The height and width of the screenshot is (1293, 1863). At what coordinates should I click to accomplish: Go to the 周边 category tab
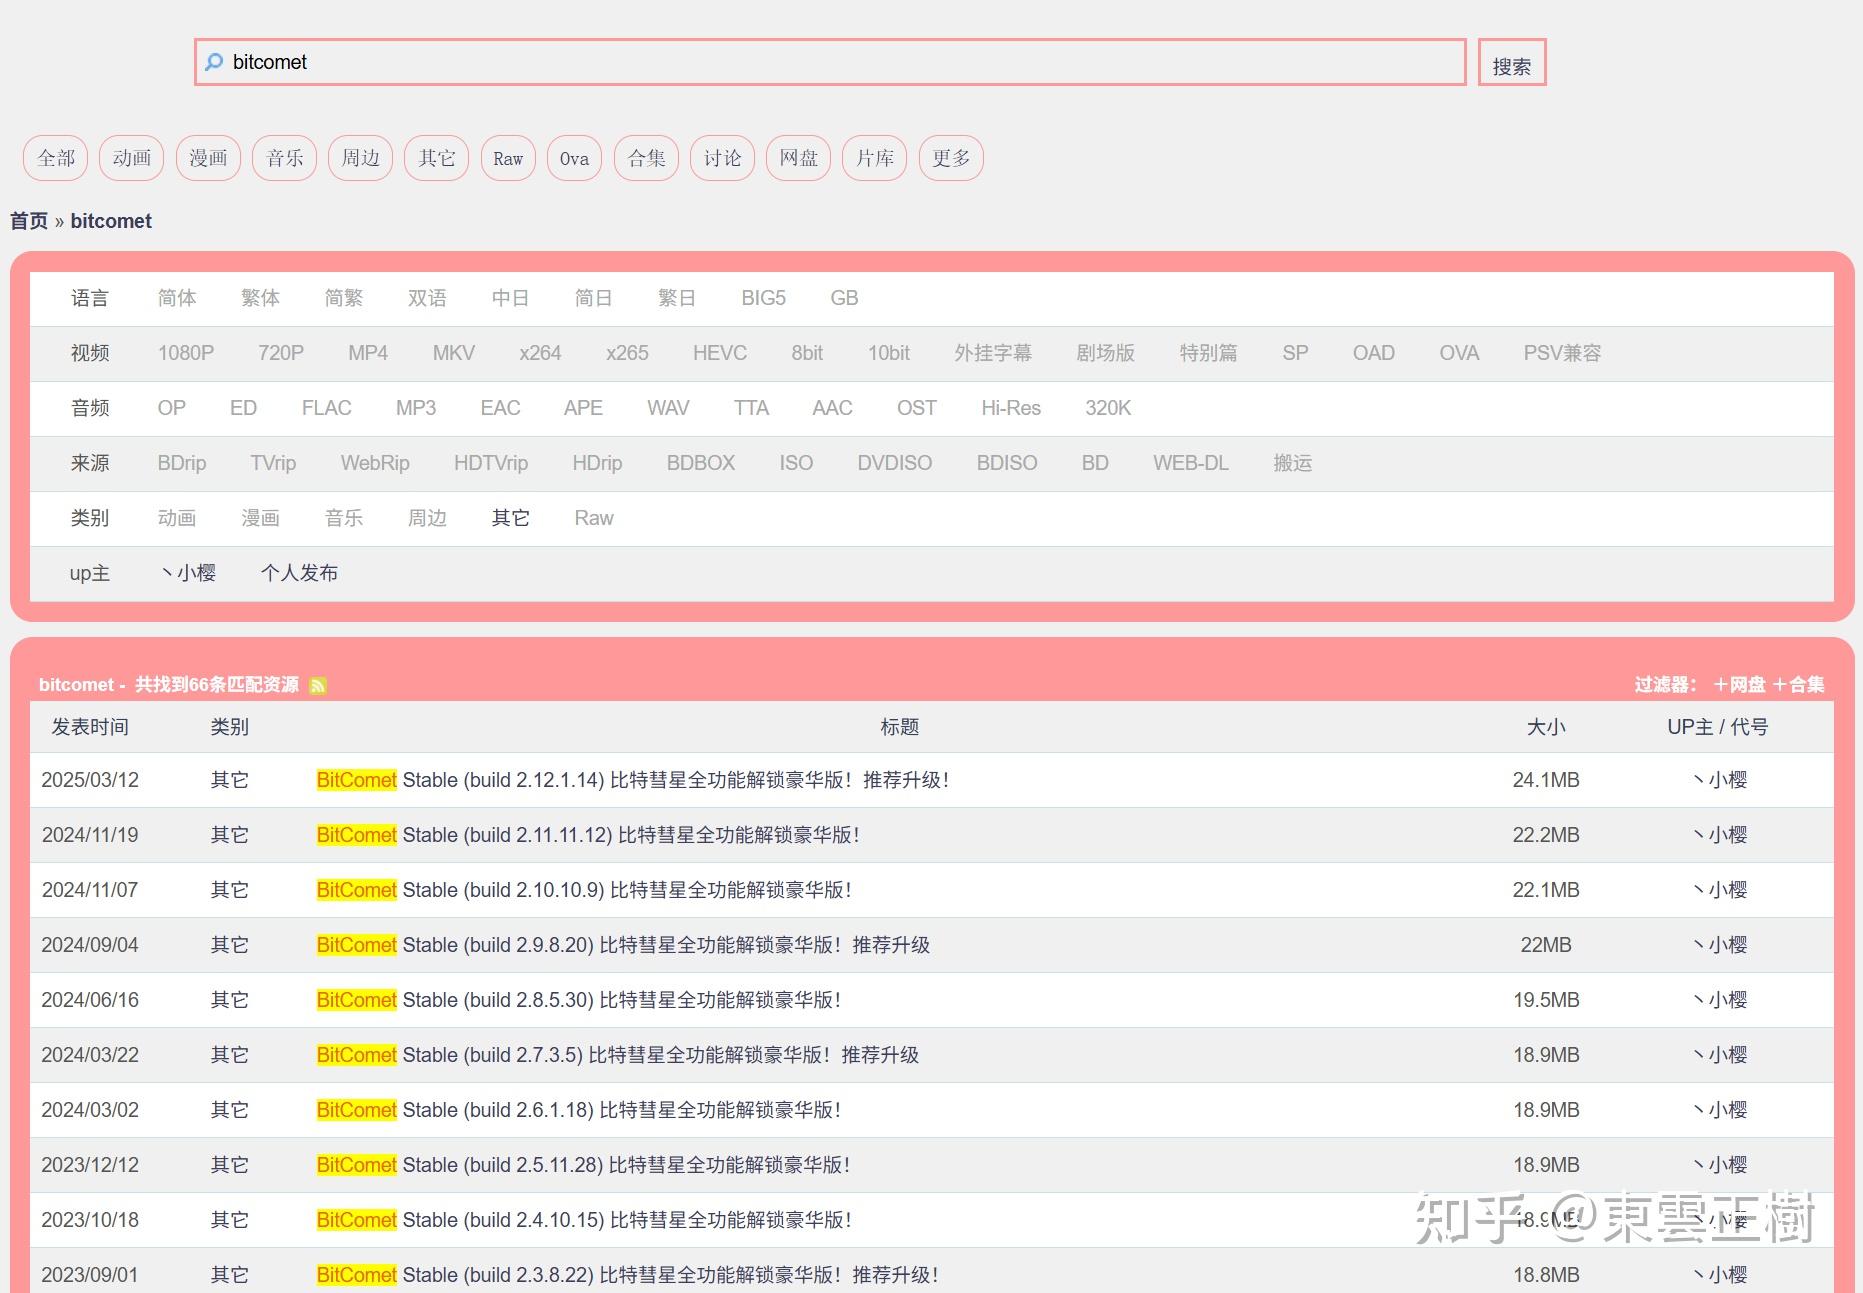click(361, 158)
